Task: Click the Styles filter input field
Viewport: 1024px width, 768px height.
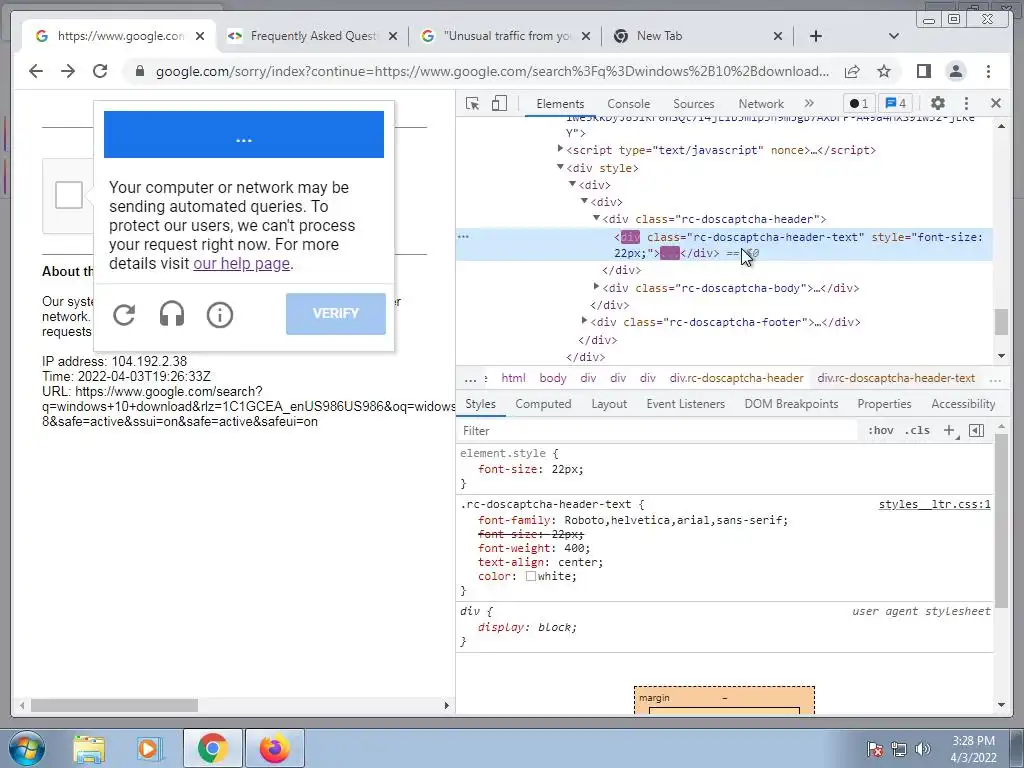Action: 656,430
